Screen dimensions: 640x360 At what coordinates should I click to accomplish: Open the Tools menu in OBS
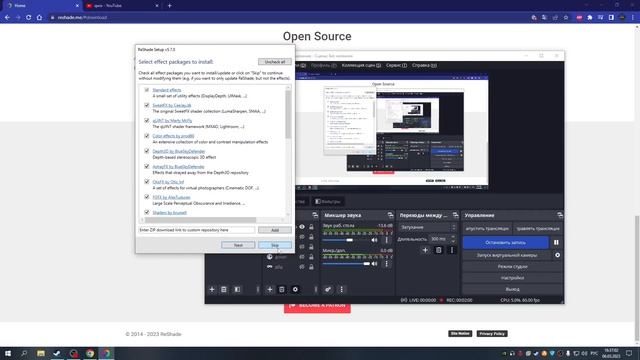click(x=396, y=65)
